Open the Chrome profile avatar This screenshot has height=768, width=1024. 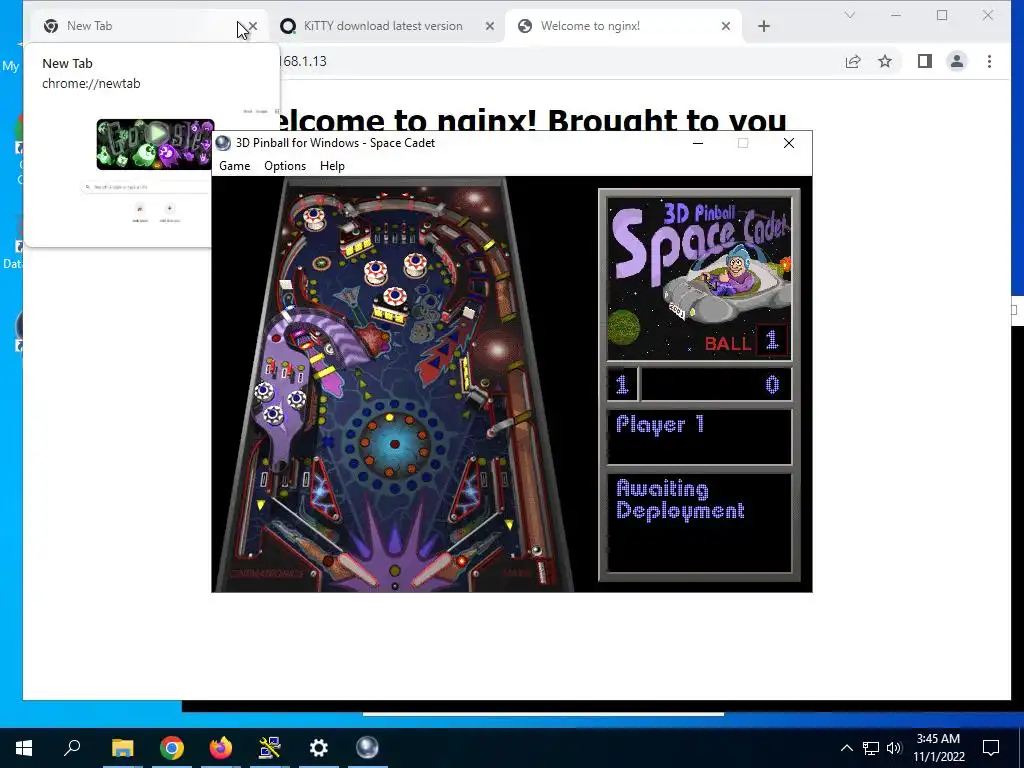[957, 61]
